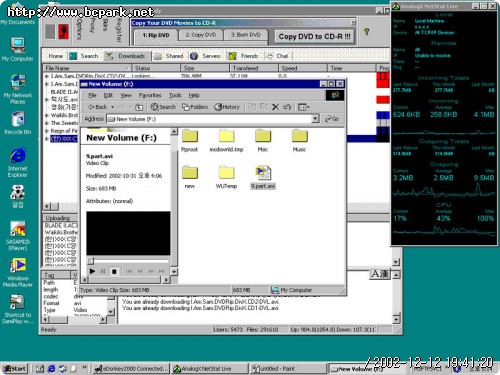Open Edit menu in Explorer window
Image resolution: width=500 pixels, height=375 pixels.
tap(108, 95)
